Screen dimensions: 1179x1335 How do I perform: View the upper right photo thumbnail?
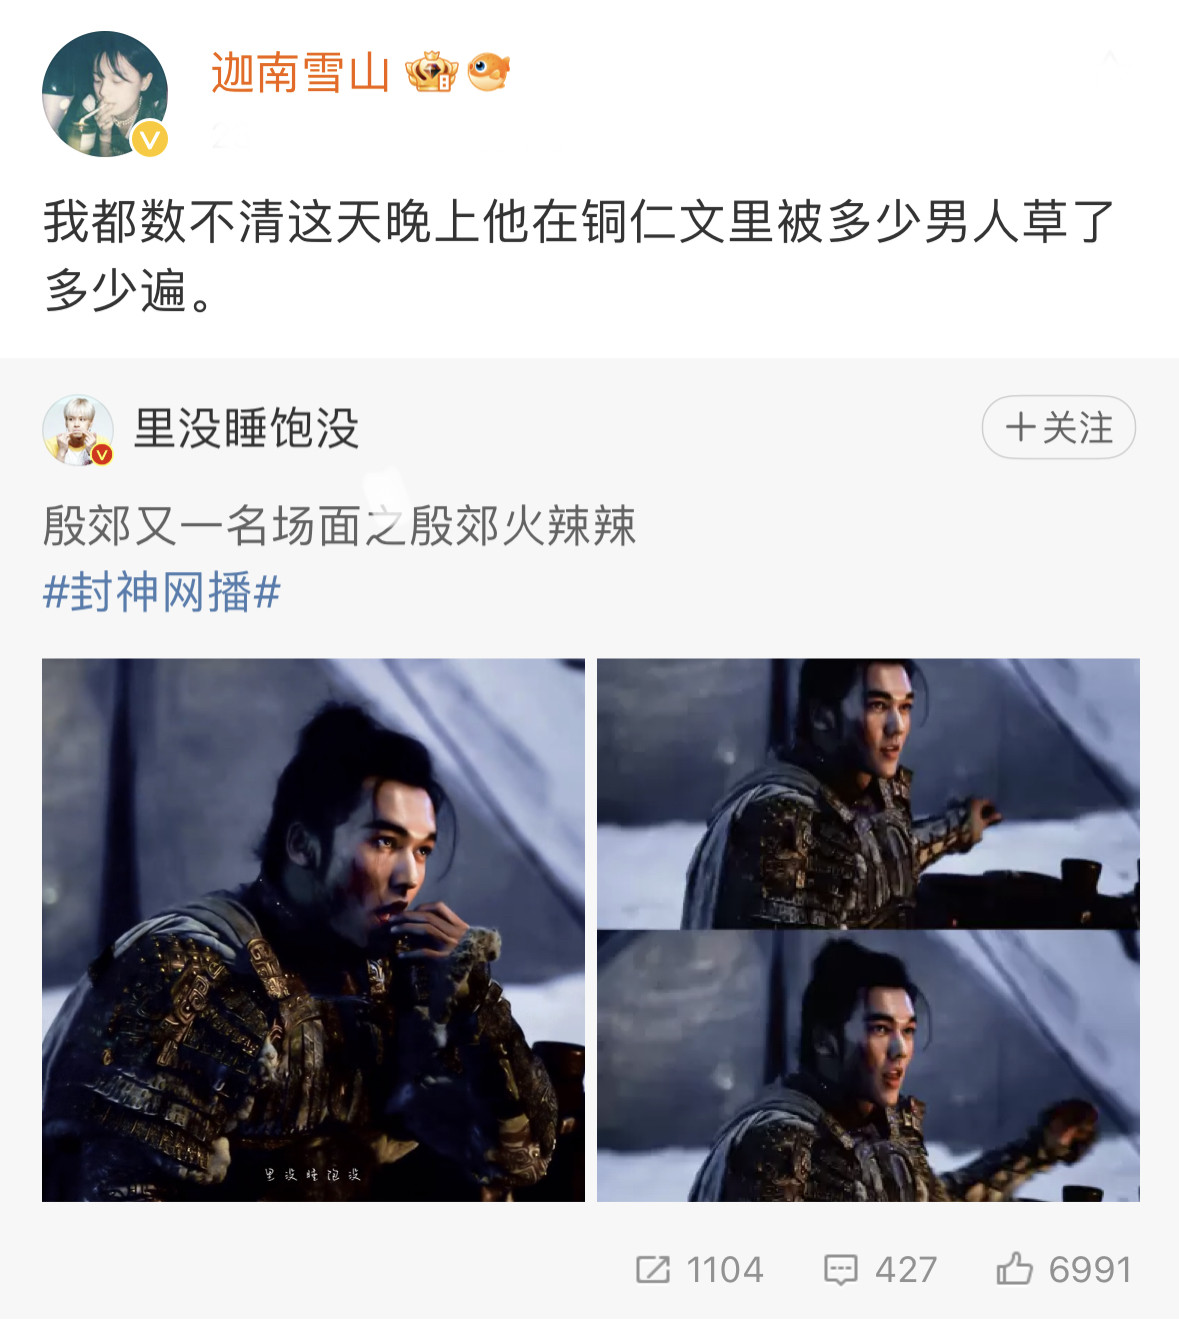point(868,794)
